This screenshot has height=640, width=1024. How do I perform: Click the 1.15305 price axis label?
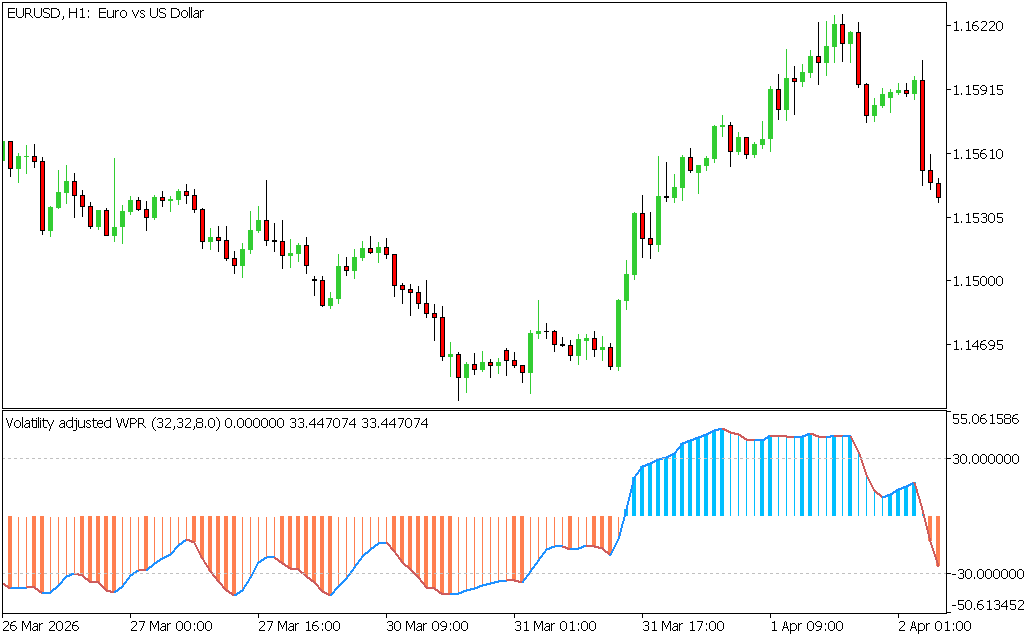click(x=985, y=218)
